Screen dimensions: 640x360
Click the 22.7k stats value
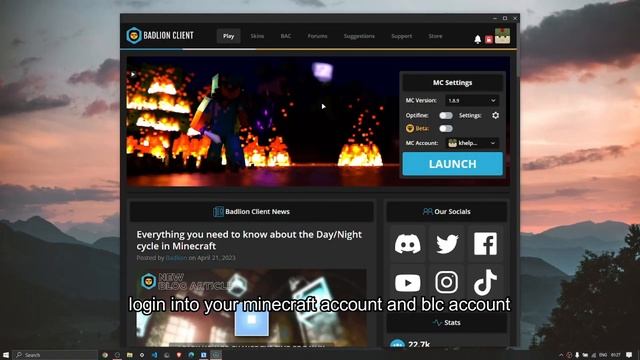coord(419,344)
